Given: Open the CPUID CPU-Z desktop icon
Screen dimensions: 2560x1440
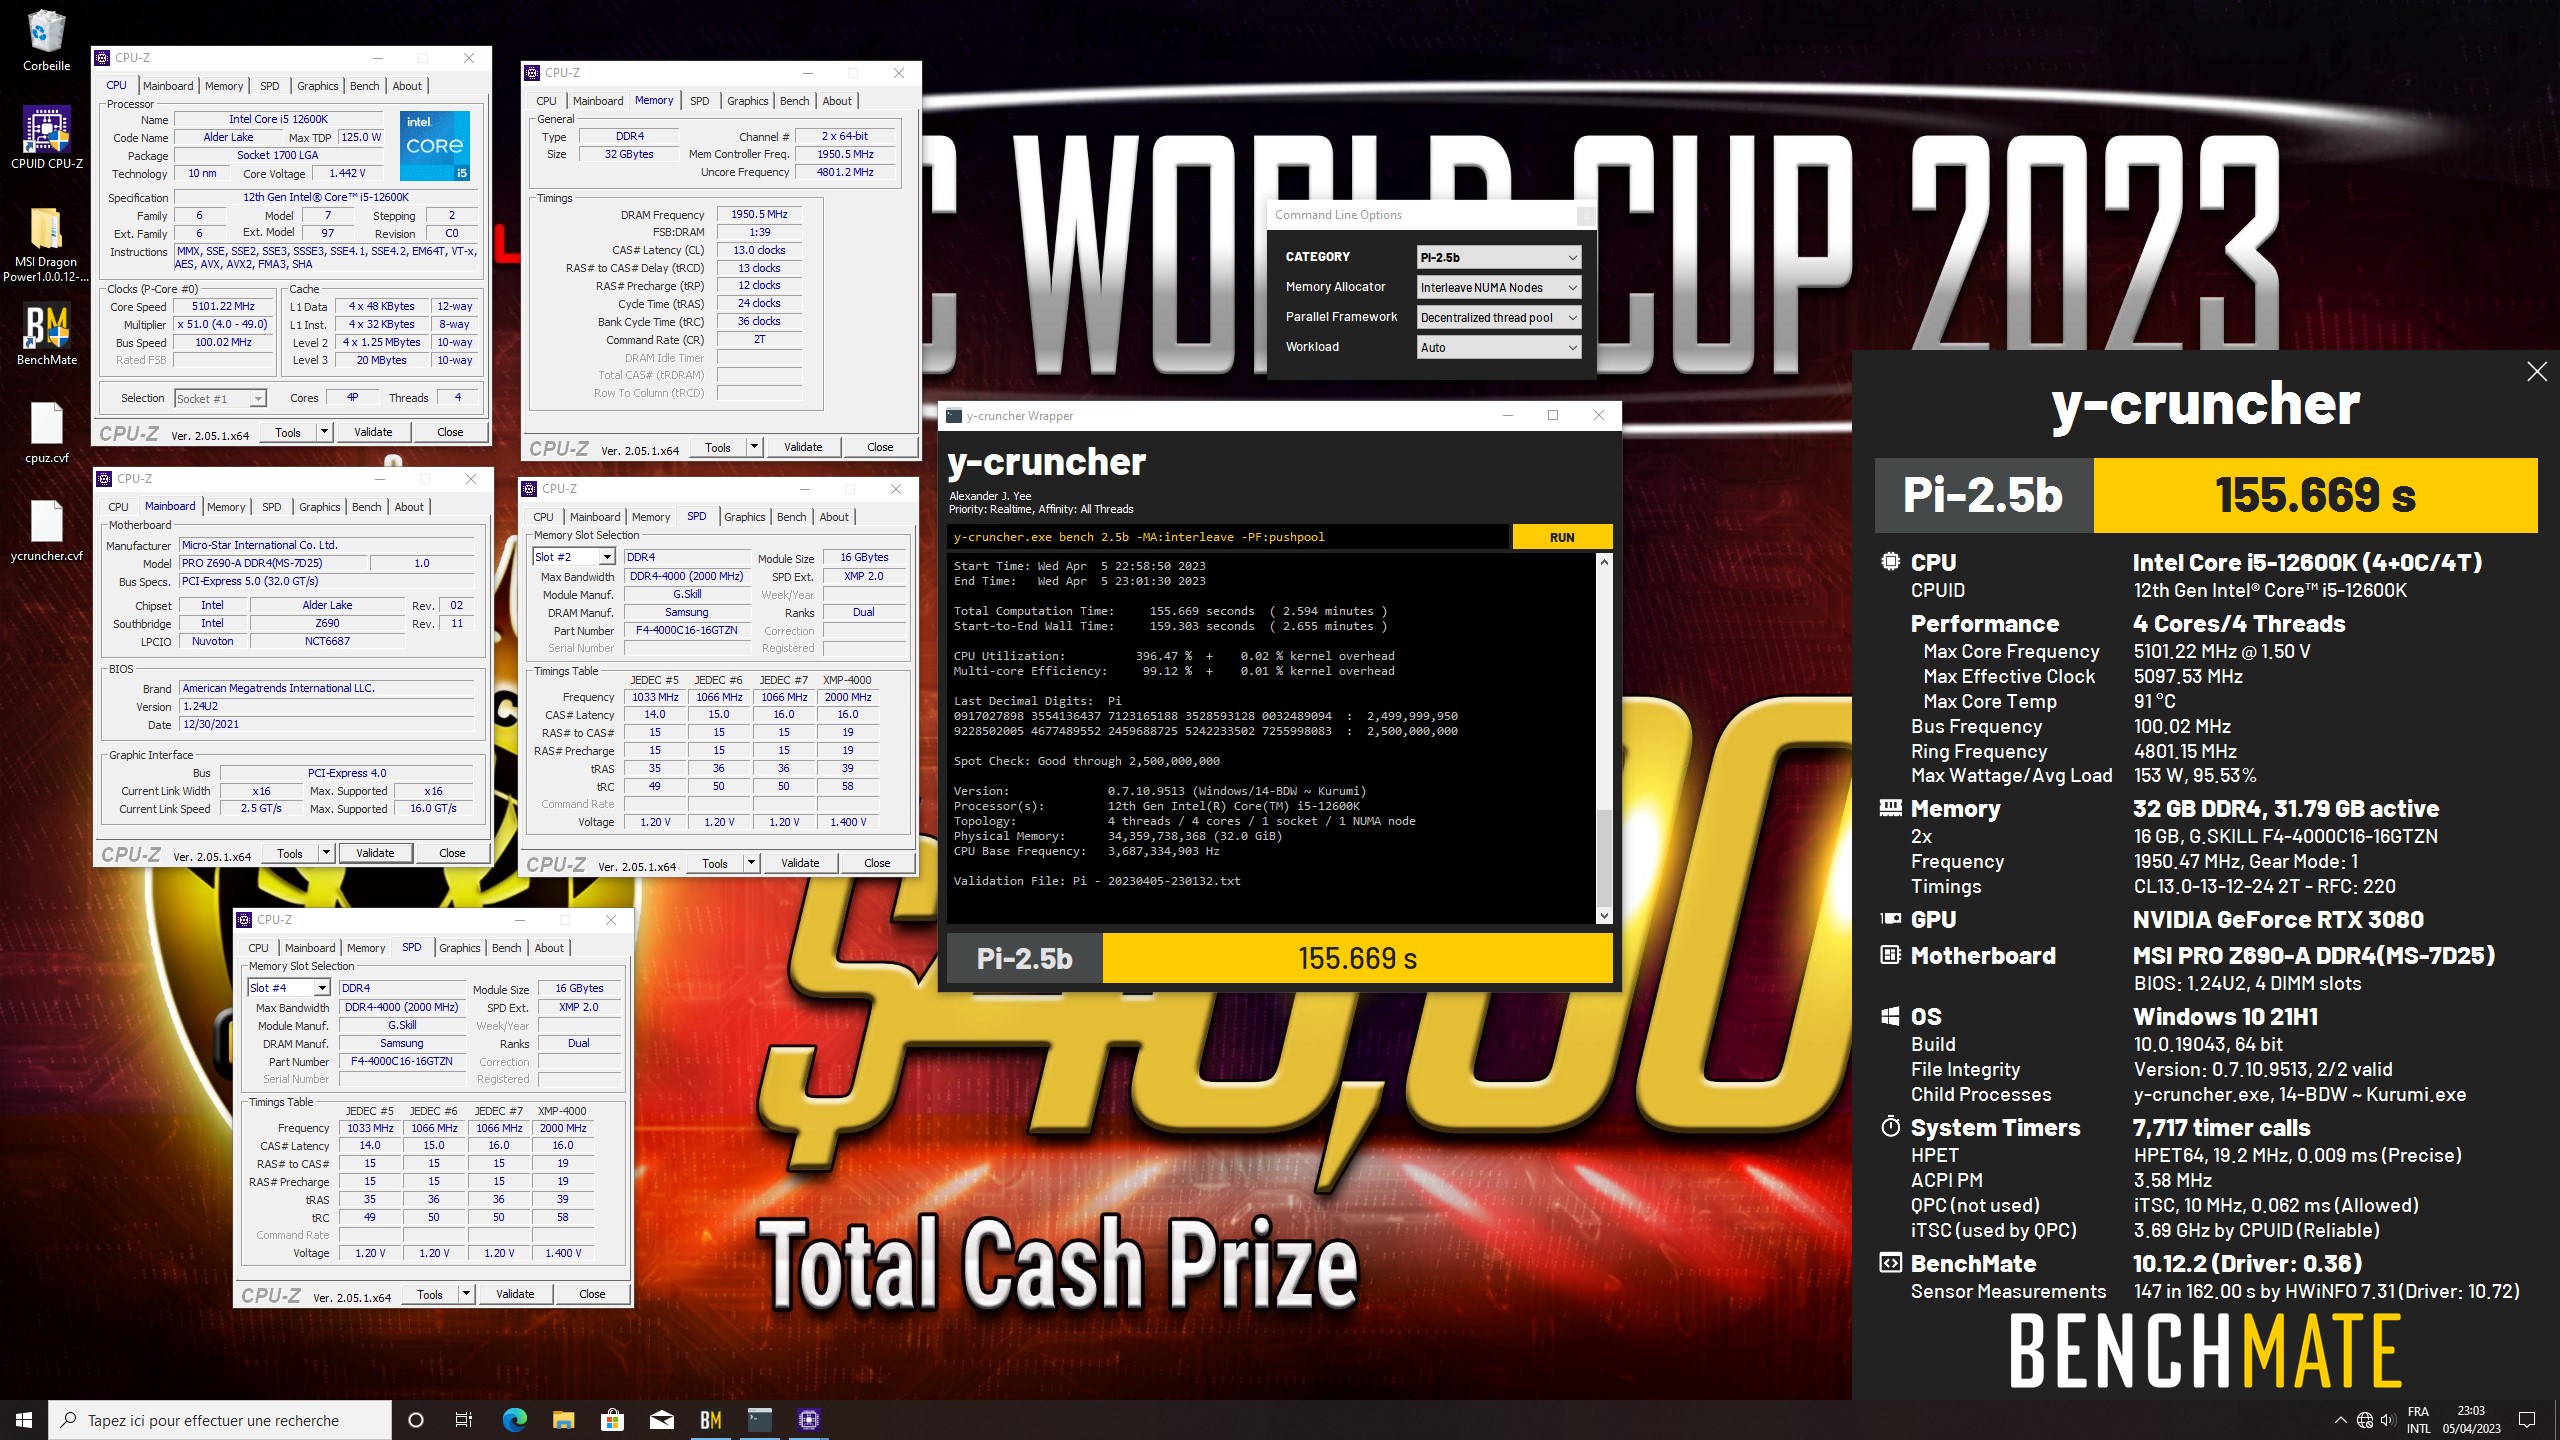Looking at the screenshot, I should click(x=46, y=138).
